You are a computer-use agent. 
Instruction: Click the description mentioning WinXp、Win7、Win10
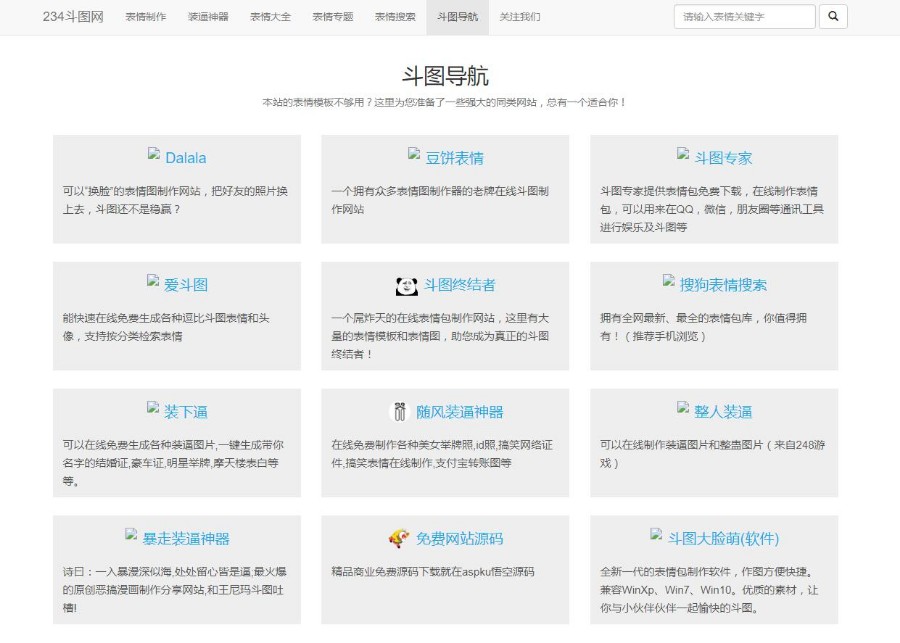[709, 590]
